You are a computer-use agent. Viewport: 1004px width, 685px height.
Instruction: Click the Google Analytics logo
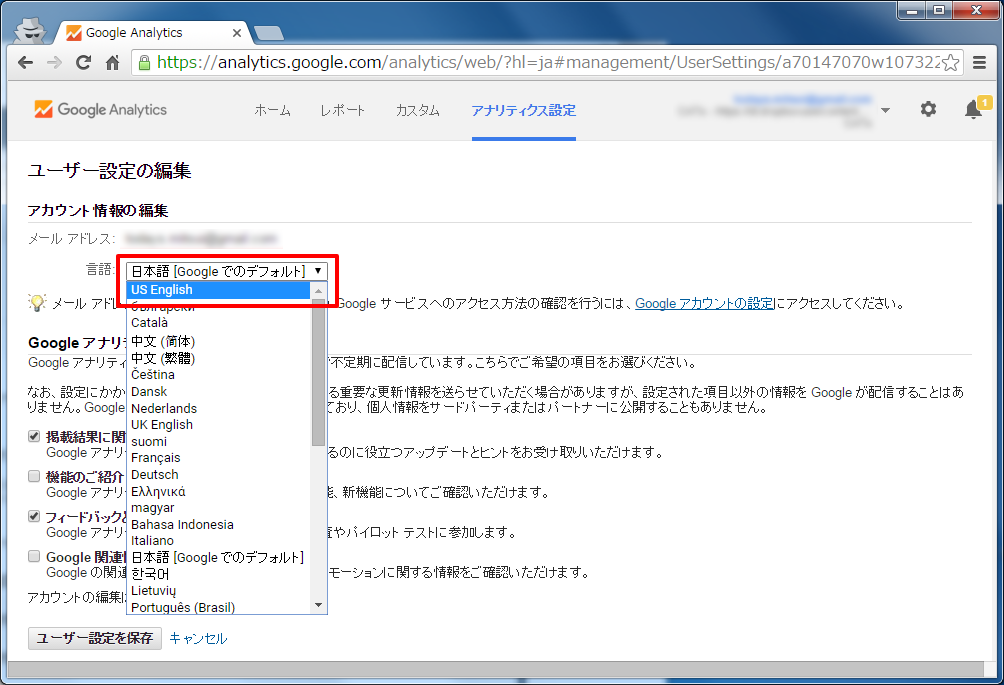point(101,109)
